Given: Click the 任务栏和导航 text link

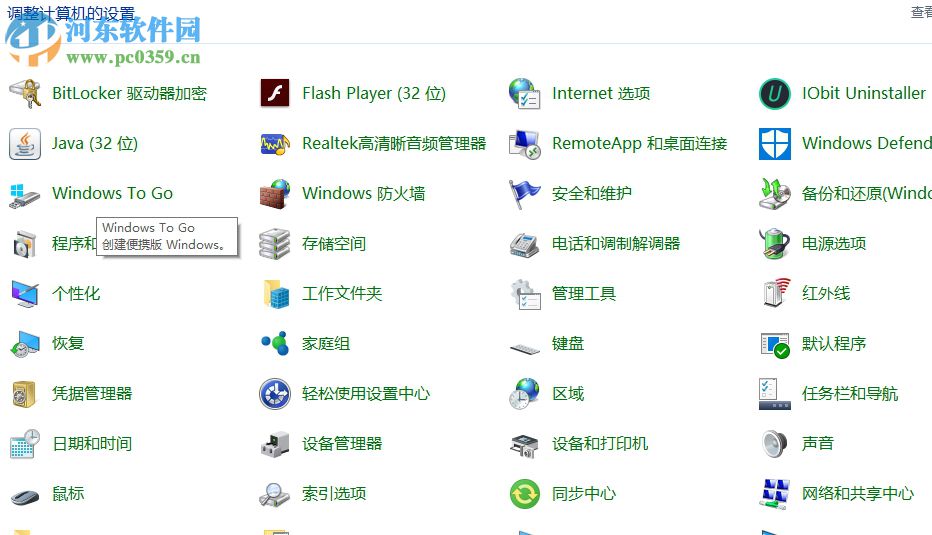Looking at the screenshot, I should tap(849, 394).
